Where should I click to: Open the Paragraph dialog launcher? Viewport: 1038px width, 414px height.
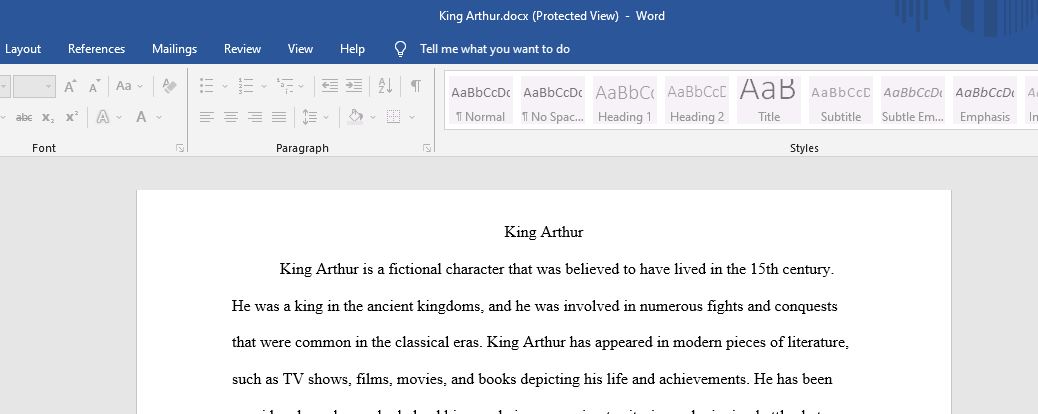427,148
